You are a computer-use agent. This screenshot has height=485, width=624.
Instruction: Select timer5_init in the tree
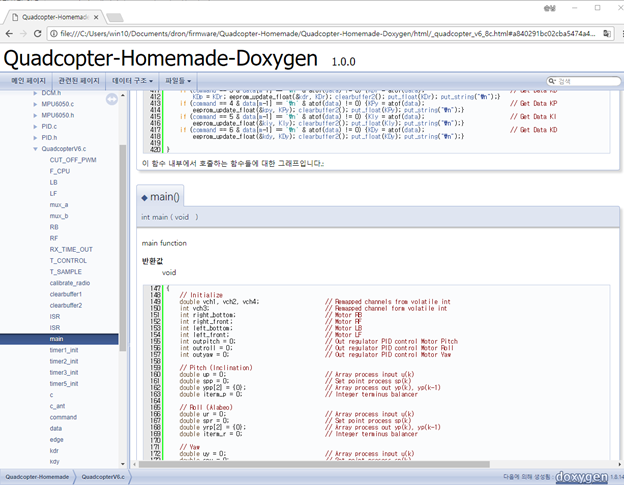[64, 384]
